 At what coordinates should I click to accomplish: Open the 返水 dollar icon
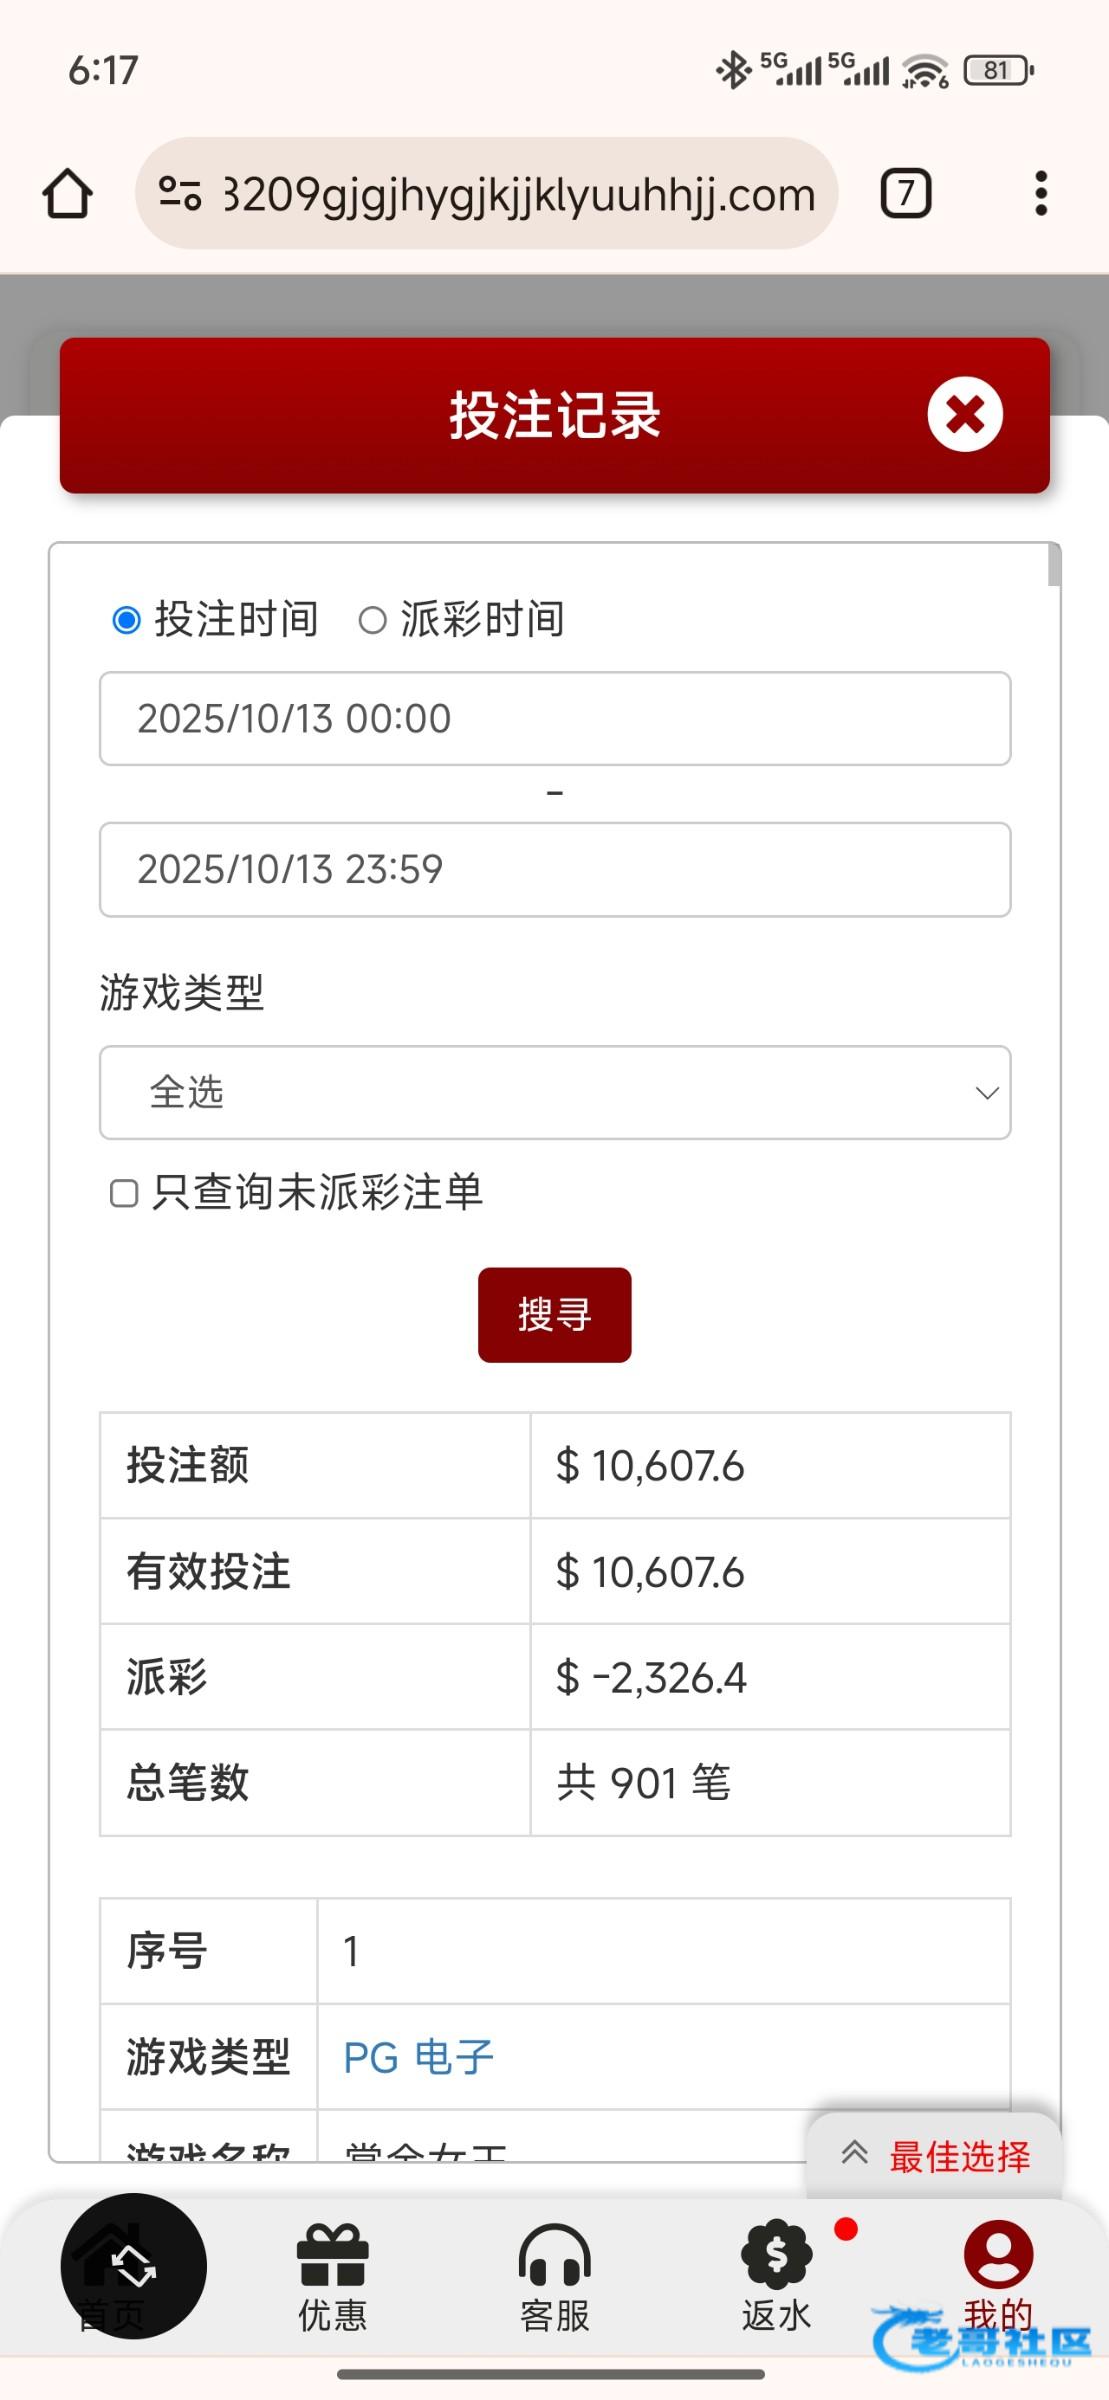tap(776, 2256)
